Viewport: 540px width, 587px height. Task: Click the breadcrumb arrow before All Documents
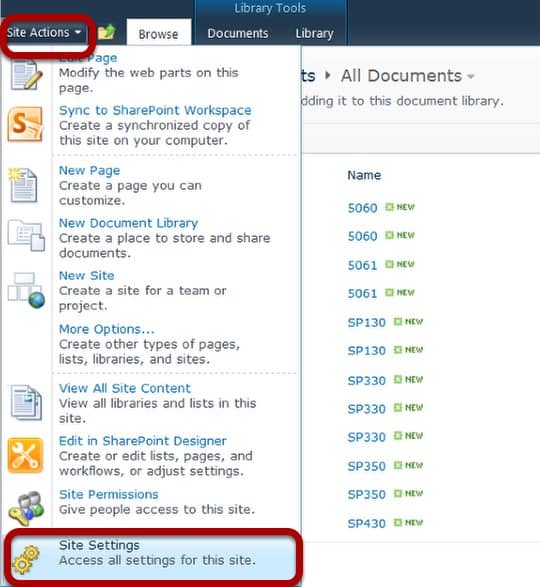pyautogui.click(x=328, y=76)
